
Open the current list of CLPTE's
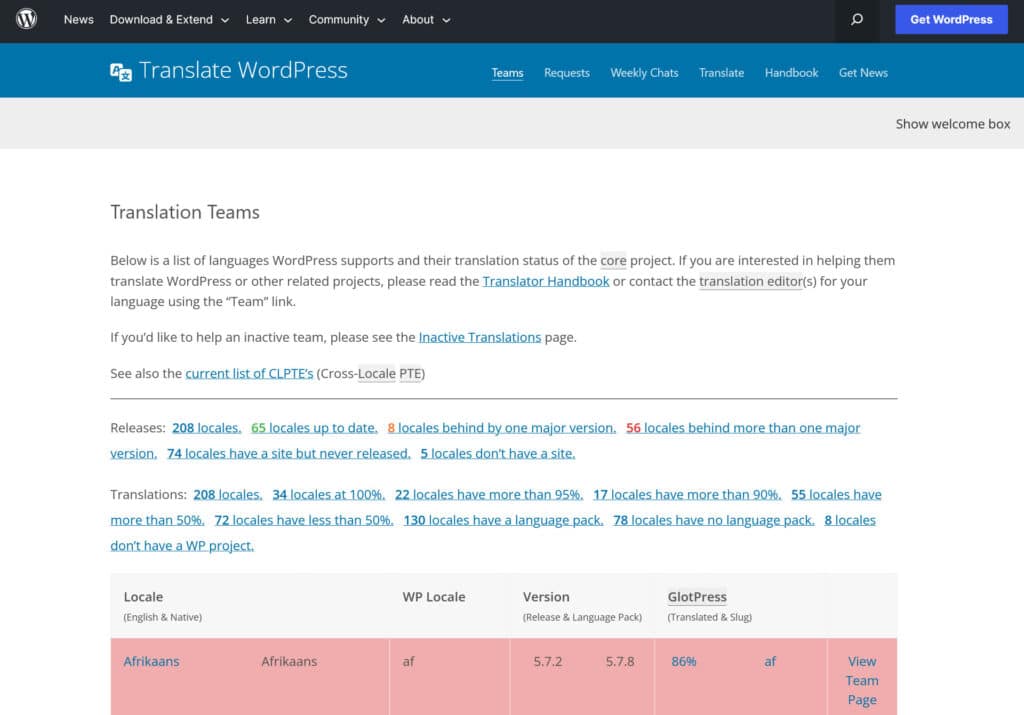pos(249,373)
